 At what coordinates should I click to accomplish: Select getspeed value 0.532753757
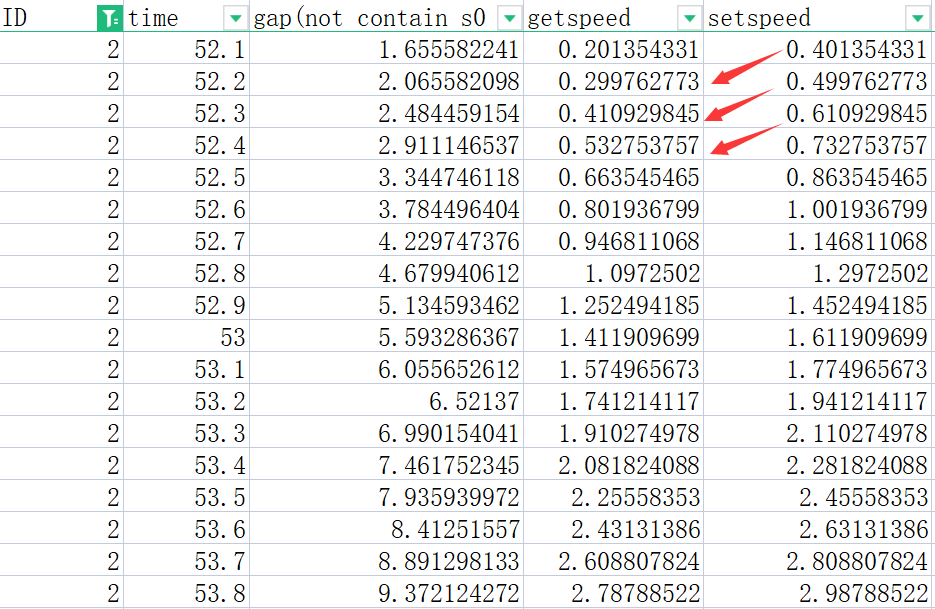pyautogui.click(x=614, y=145)
